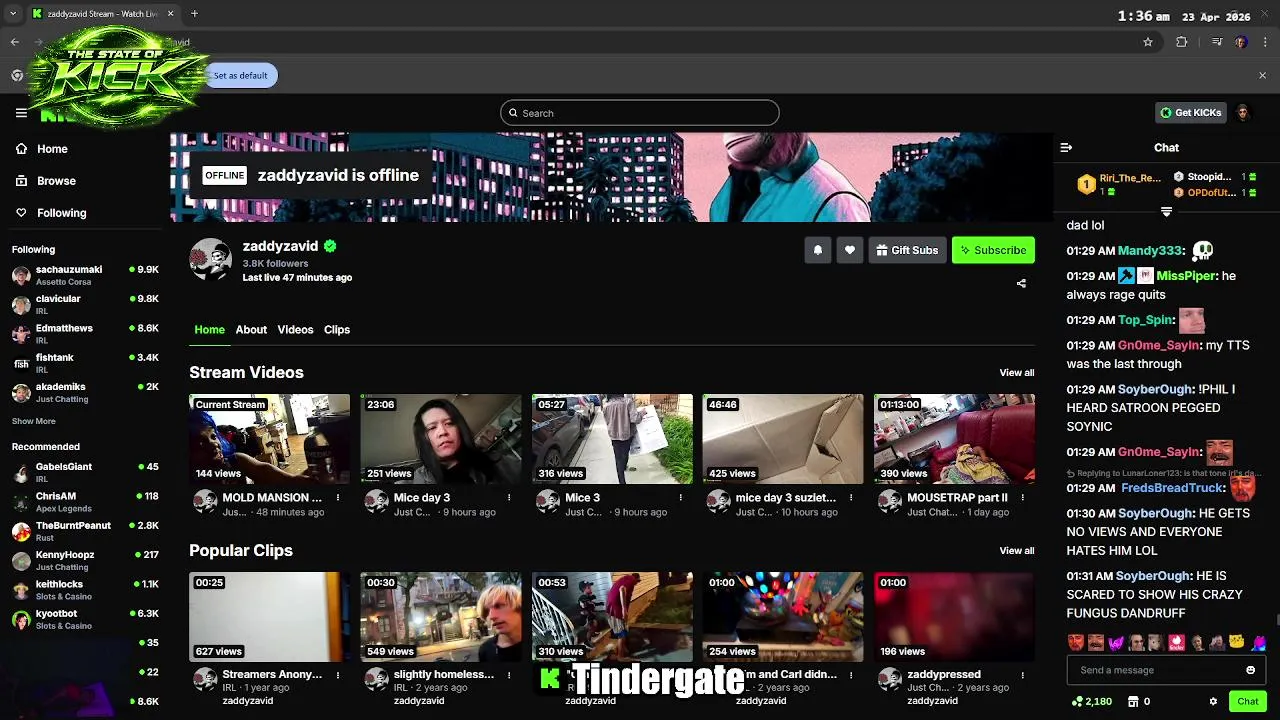The height and width of the screenshot is (720, 1280).
Task: Click the notification bell for zaddyzavid
Action: pyautogui.click(x=818, y=250)
